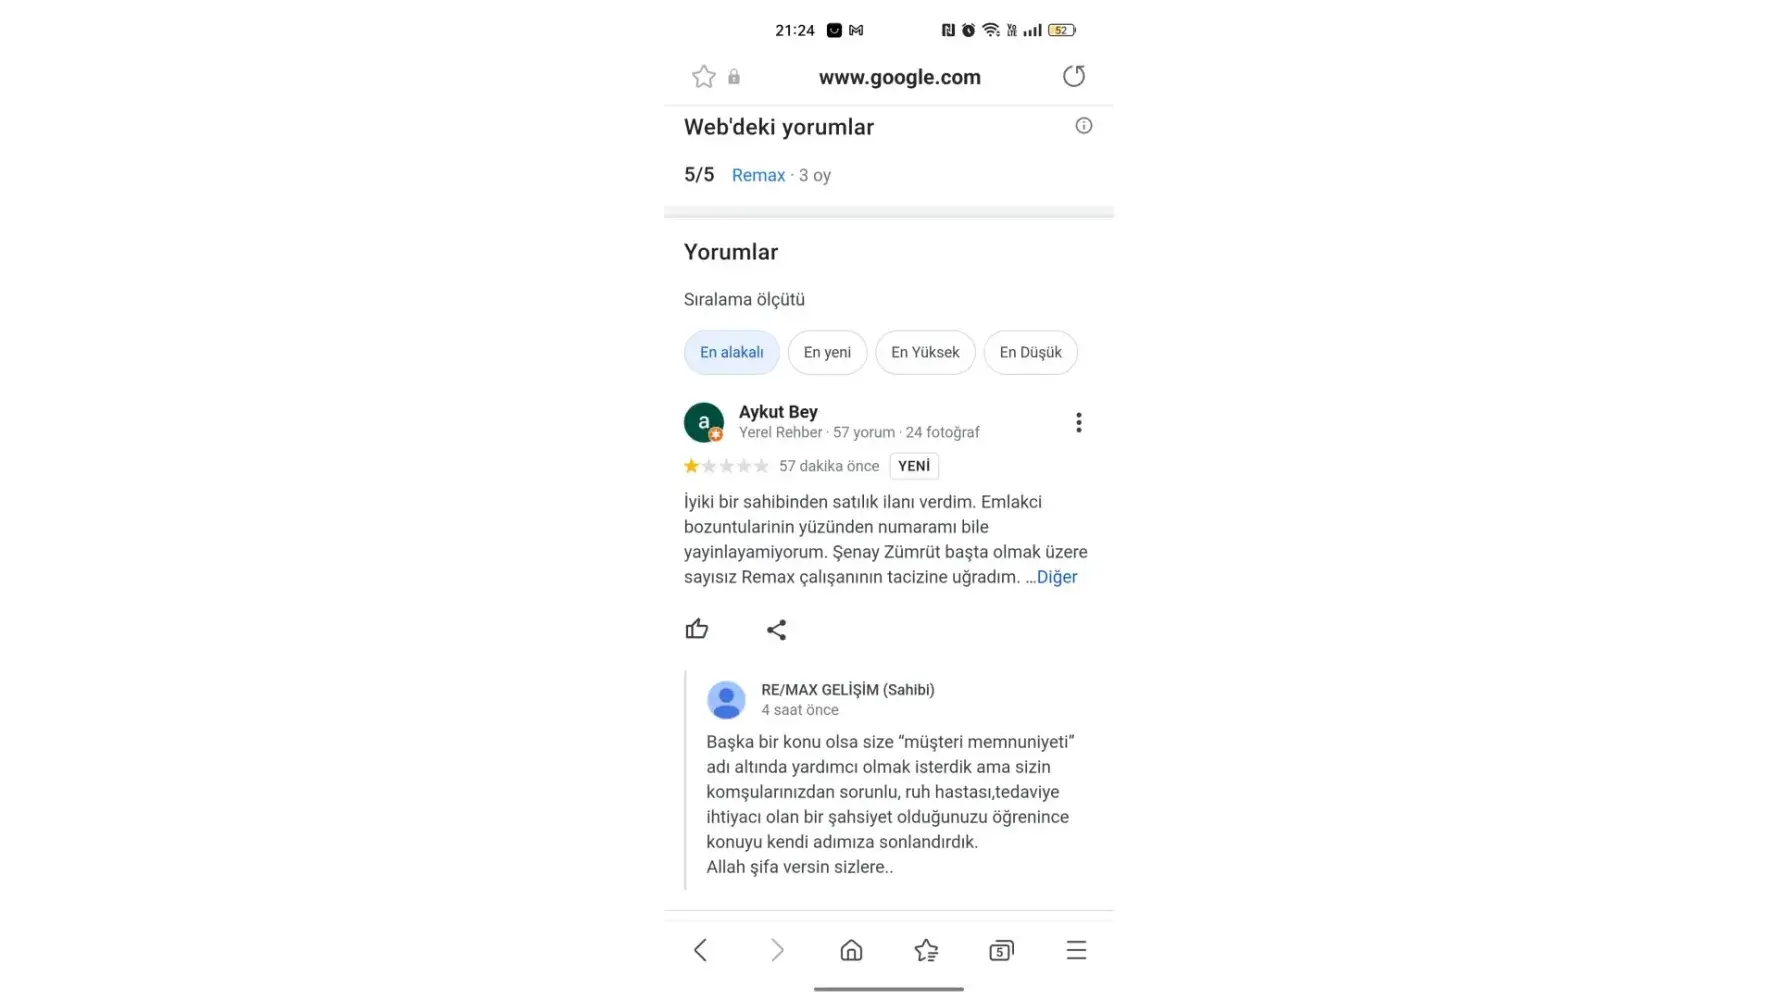This screenshot has width=1778, height=1000.
Task: Select the En alakalı sort chip
Action: click(732, 353)
